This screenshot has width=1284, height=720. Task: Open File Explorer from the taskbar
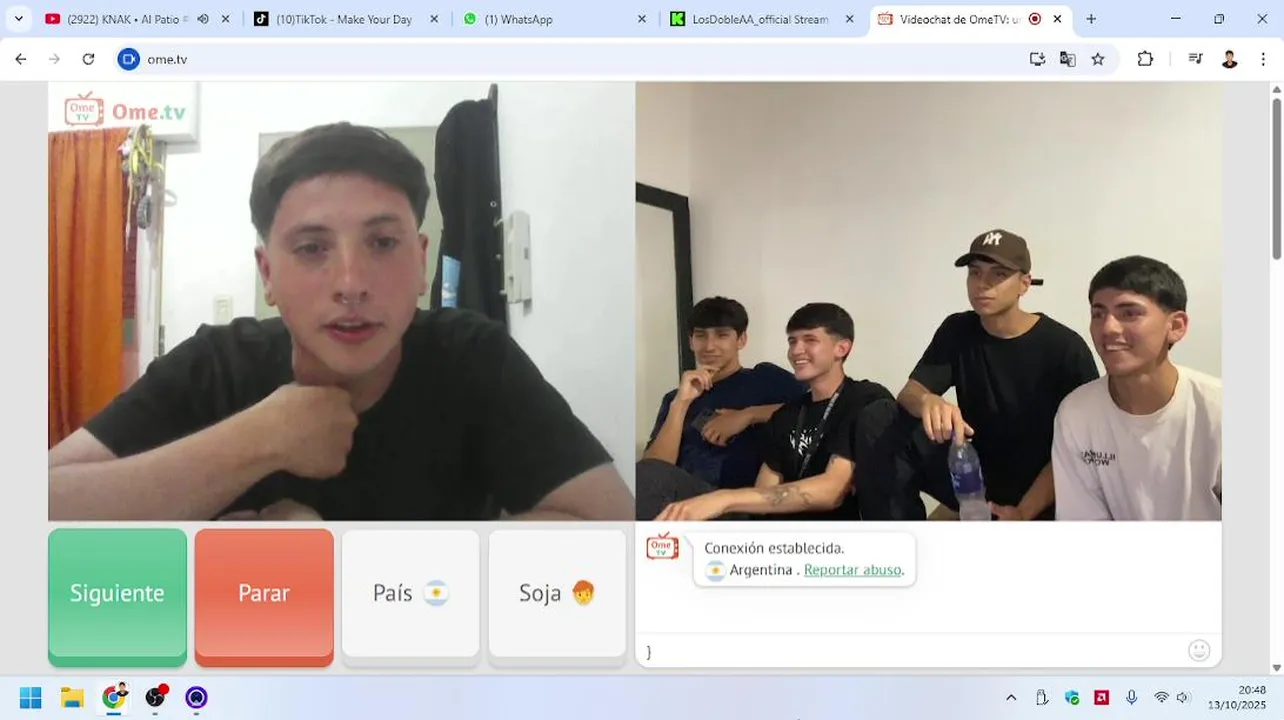(72, 697)
